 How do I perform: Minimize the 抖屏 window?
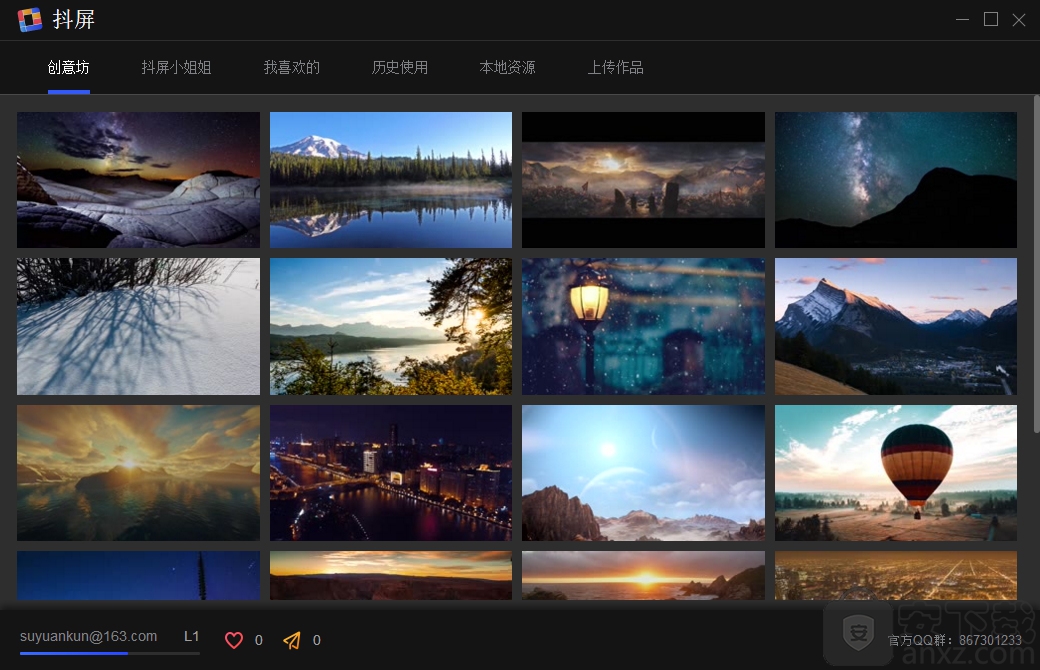(962, 20)
